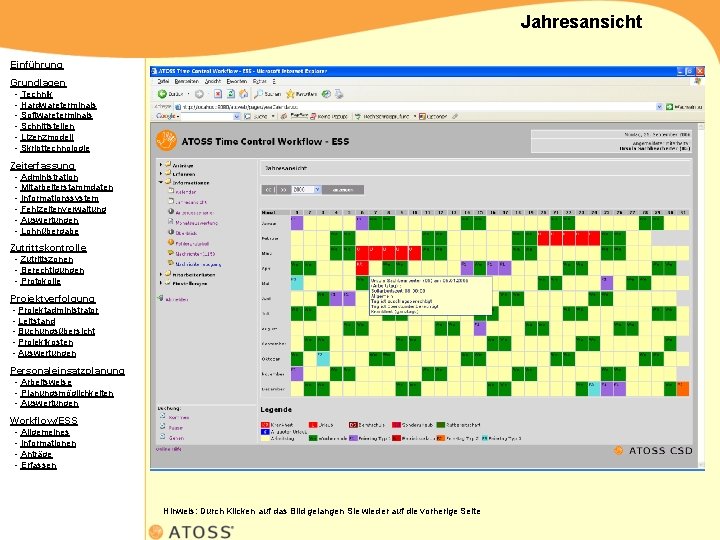Open the Schnittstellen link
The width and height of the screenshot is (720, 540).
pyautogui.click(x=47, y=126)
